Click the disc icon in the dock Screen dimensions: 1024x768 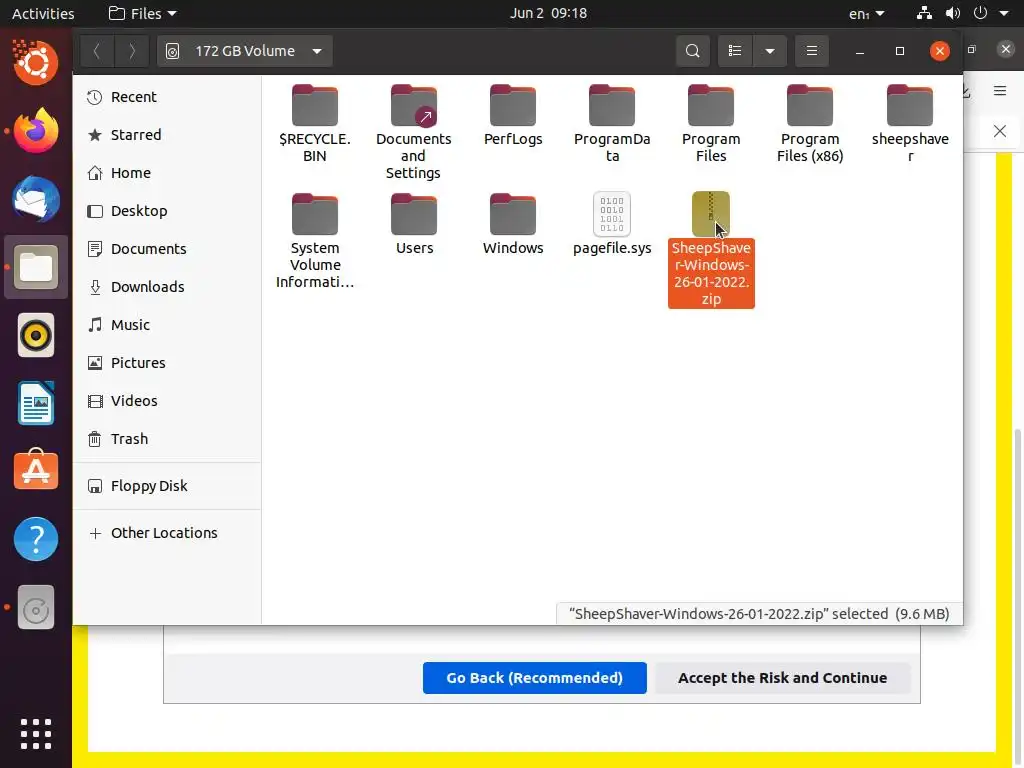pyautogui.click(x=36, y=607)
